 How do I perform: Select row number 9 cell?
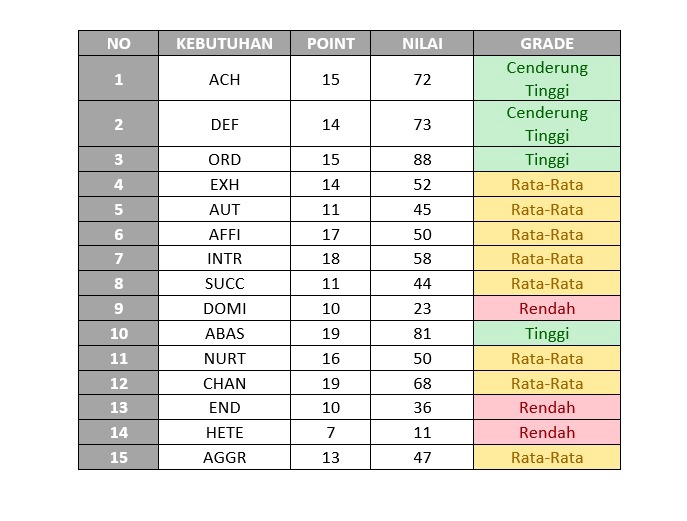point(118,309)
